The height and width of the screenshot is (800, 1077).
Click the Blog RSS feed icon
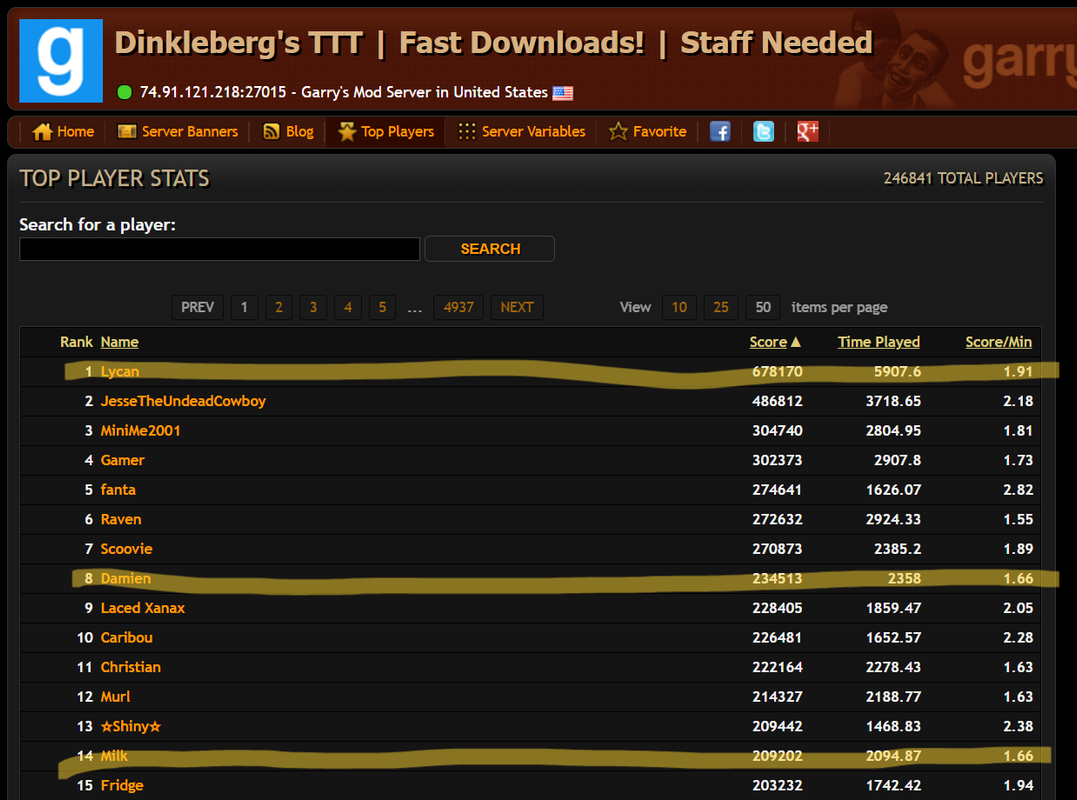271,131
